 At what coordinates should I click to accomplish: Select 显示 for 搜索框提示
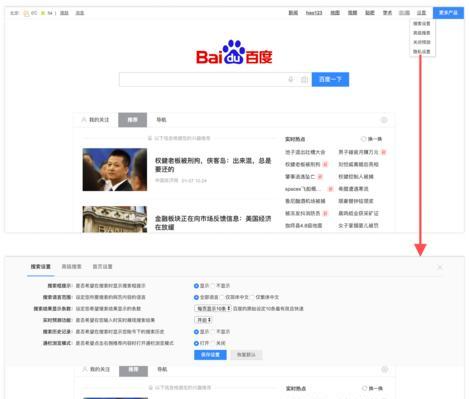pyautogui.click(x=196, y=286)
